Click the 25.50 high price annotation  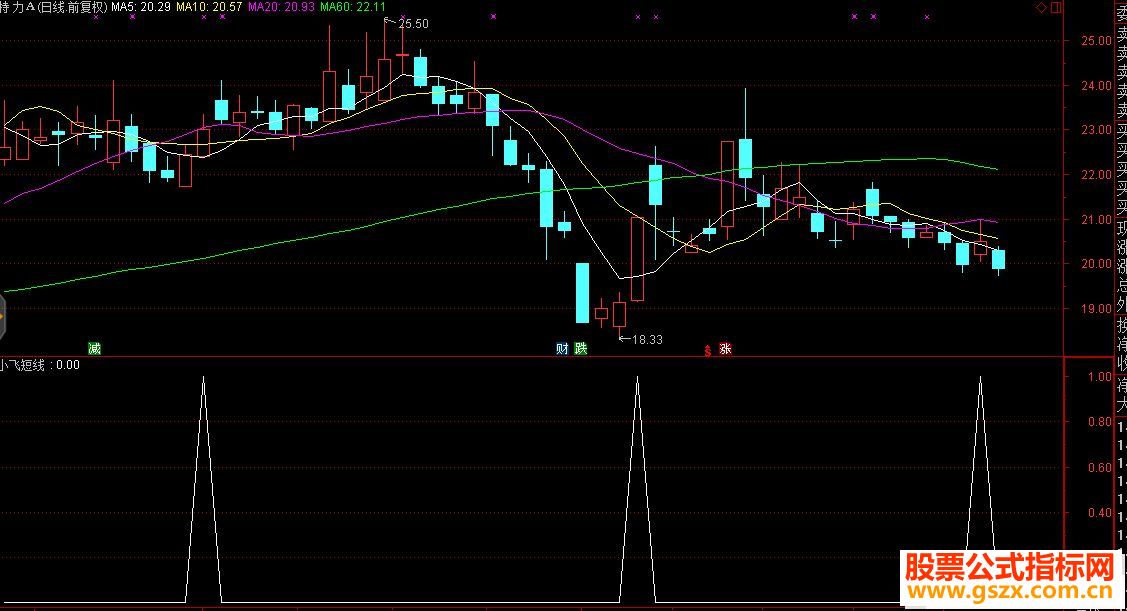413,24
